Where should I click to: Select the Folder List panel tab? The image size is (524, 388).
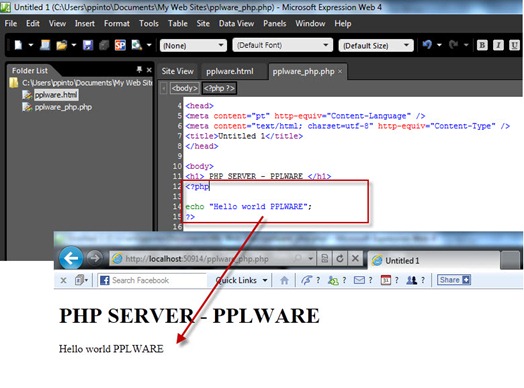(30, 71)
